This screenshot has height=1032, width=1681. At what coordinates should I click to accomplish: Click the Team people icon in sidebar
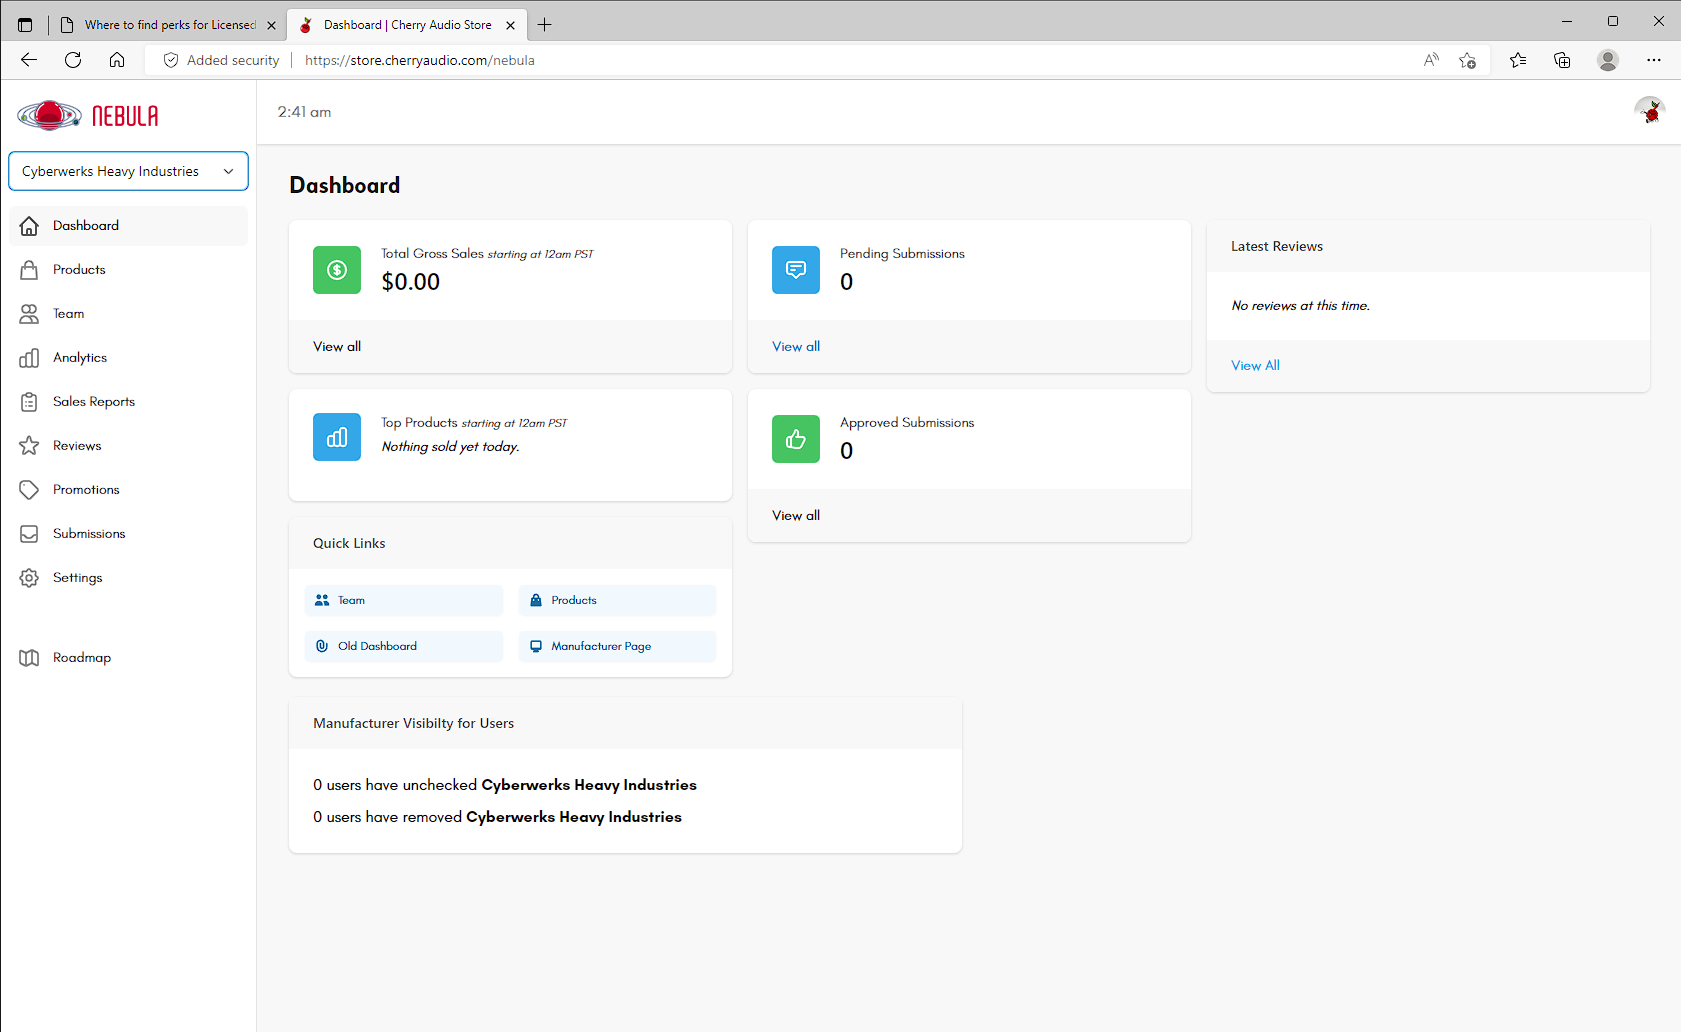coord(29,314)
